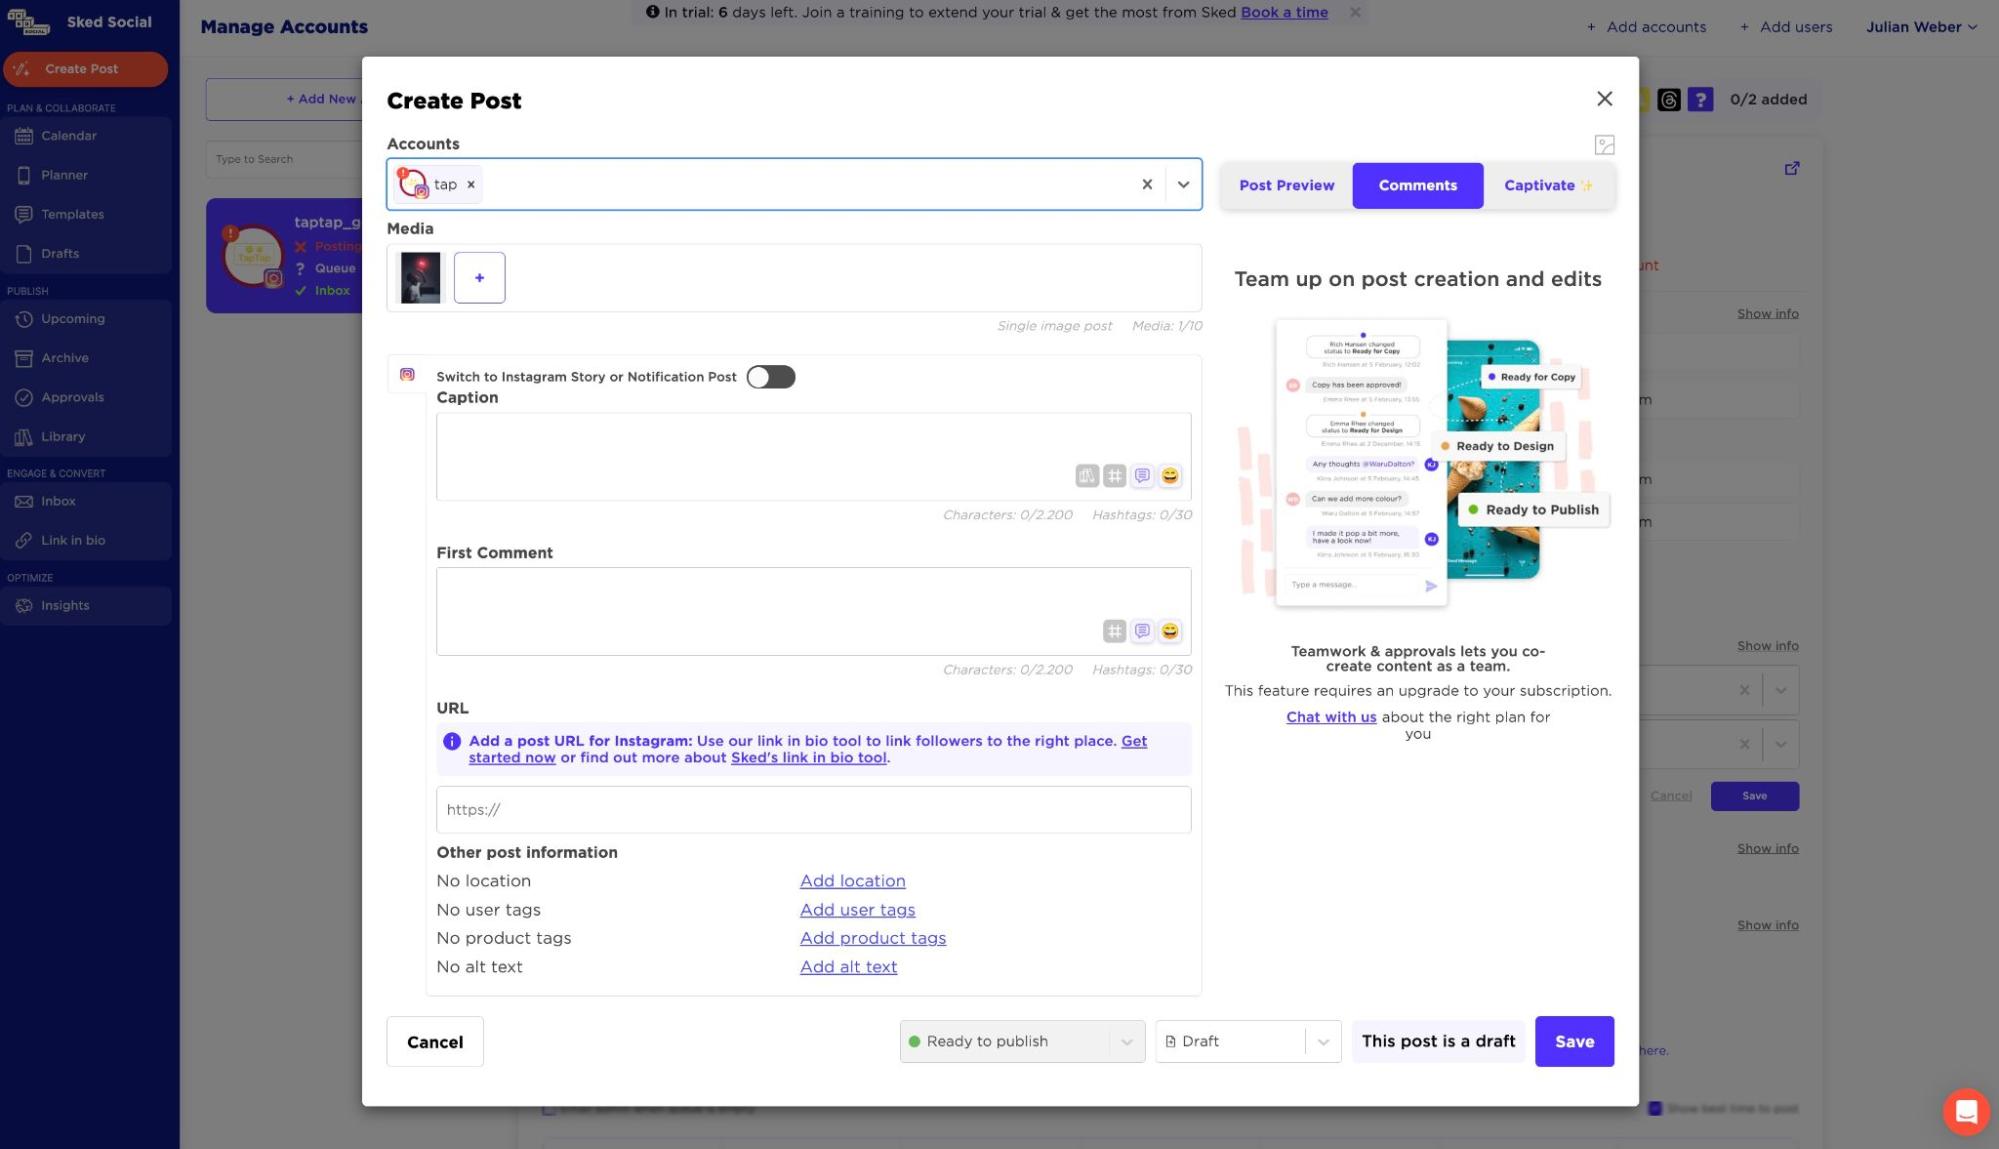This screenshot has width=1999, height=1149.
Task: Click the hashtag icon in Caption box
Action: click(x=1114, y=476)
